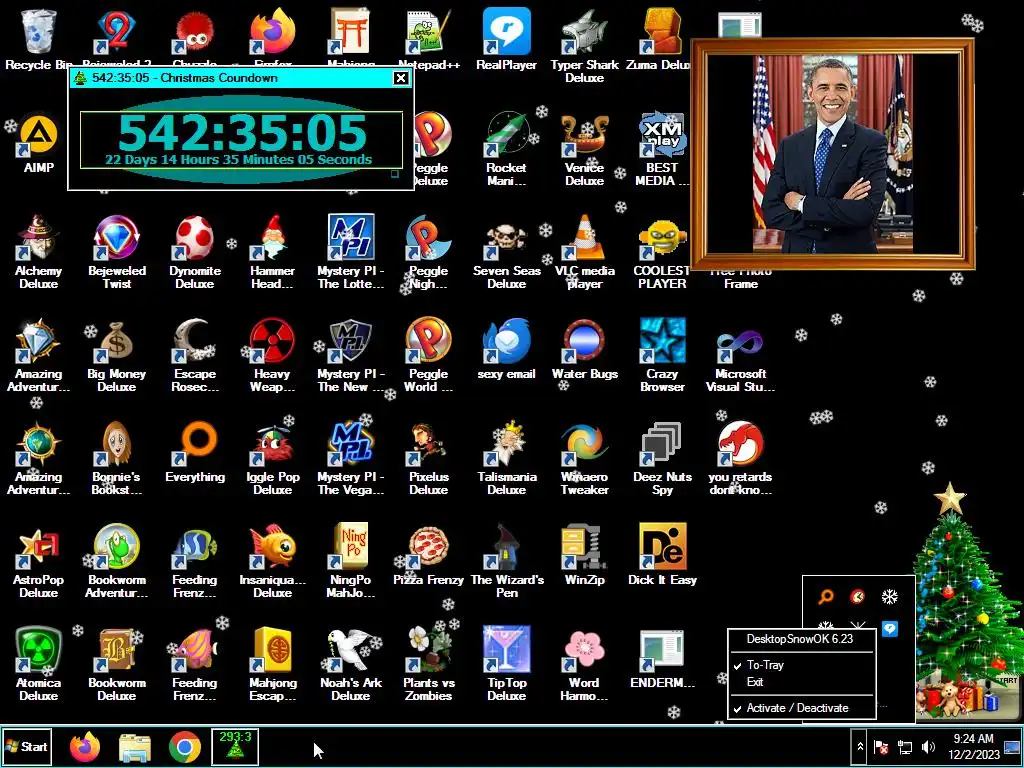Launch Water Bugs shortcut
Image resolution: width=1024 pixels, height=768 pixels.
(x=584, y=348)
